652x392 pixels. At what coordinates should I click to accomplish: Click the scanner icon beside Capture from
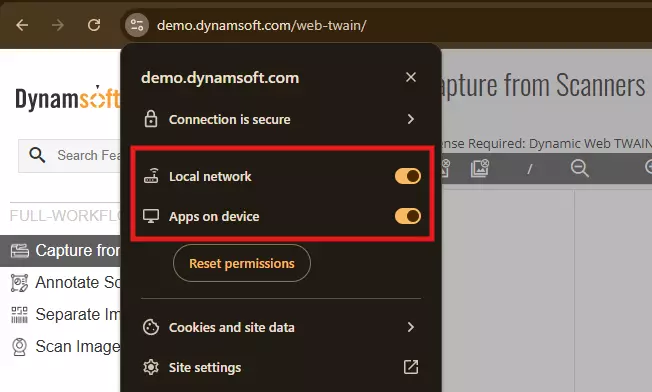coord(20,251)
